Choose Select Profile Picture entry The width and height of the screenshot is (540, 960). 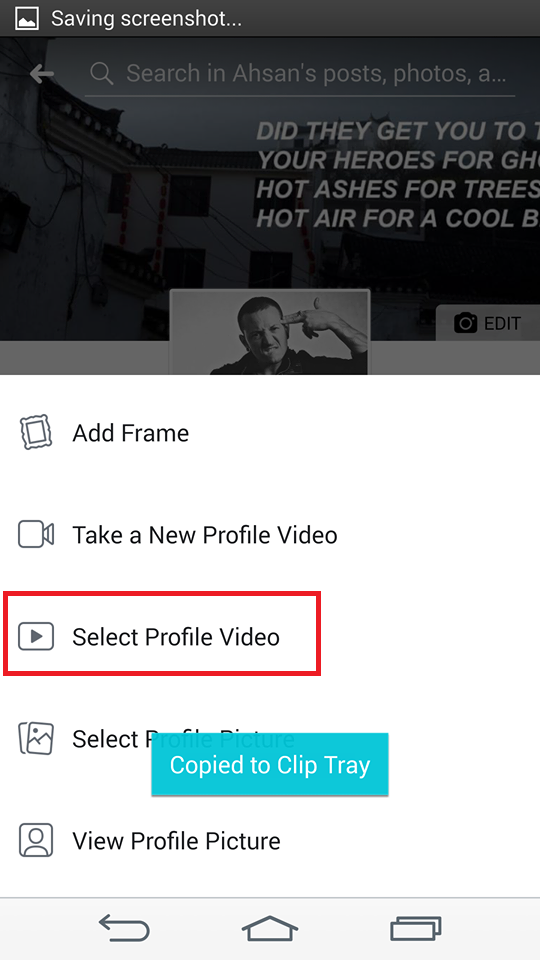click(x=270, y=738)
